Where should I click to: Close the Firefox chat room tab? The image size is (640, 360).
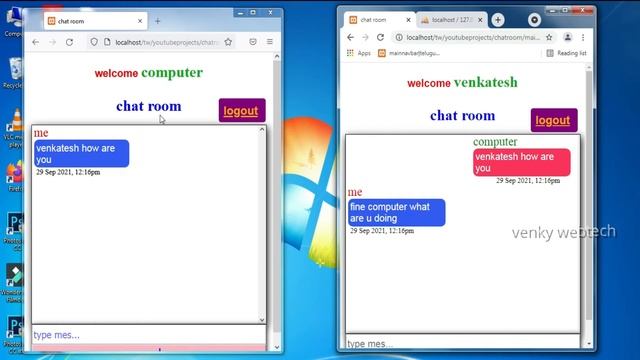[140, 21]
